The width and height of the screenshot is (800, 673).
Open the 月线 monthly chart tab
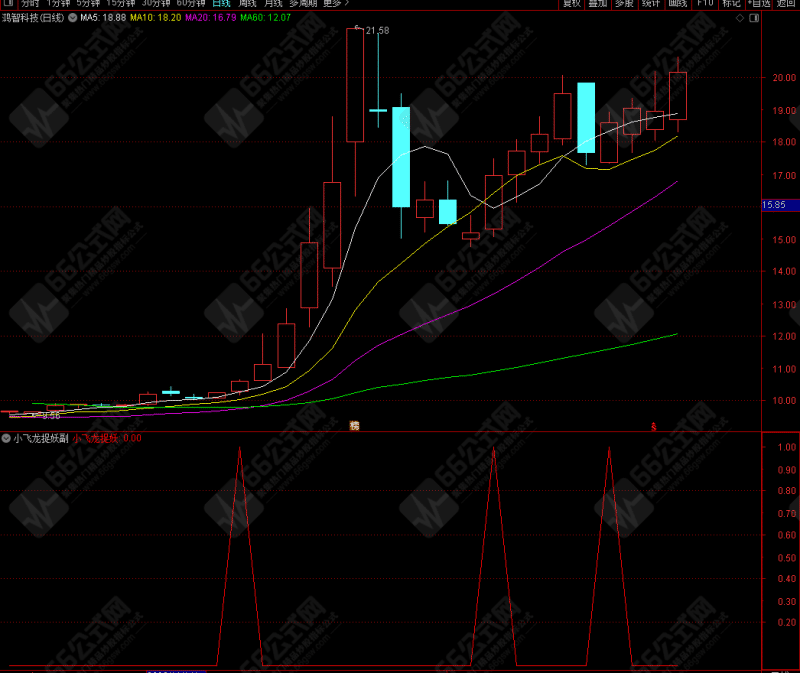coord(273,3)
